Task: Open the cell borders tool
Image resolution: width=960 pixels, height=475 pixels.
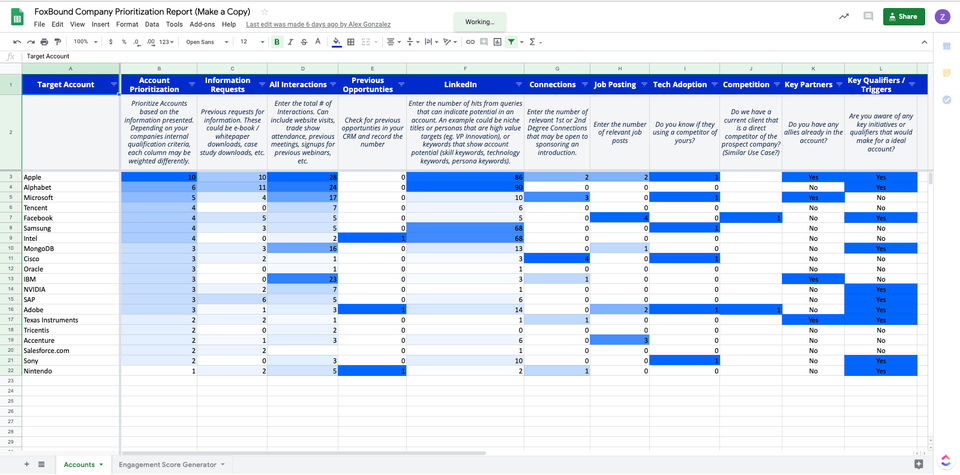Action: (351, 42)
